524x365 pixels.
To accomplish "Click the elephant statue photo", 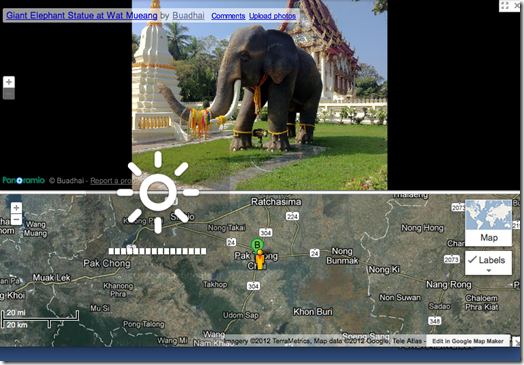I will tap(260, 95).
